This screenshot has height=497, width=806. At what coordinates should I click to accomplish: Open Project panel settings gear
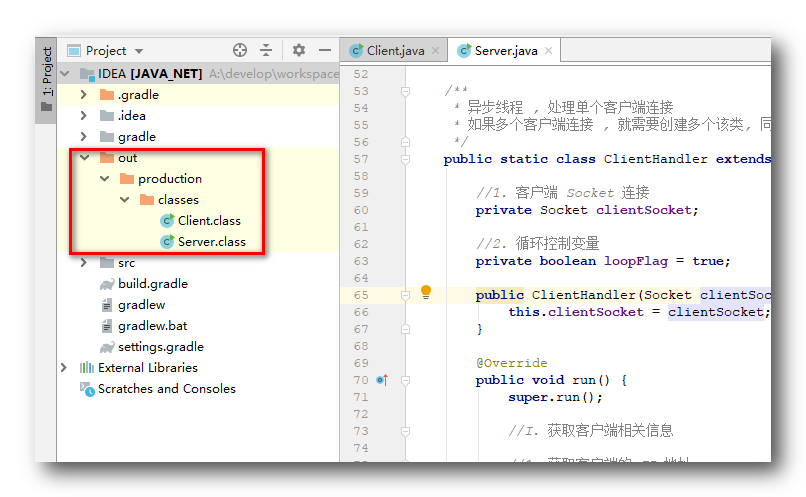(x=299, y=50)
